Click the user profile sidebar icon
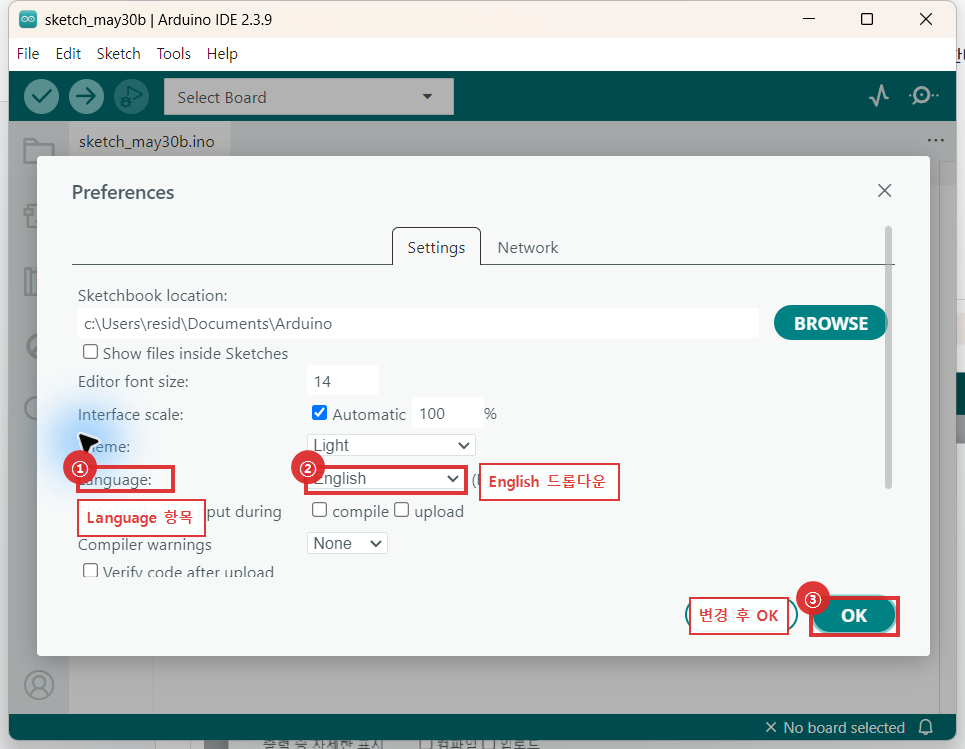Viewport: 965px width, 749px height. click(x=39, y=685)
